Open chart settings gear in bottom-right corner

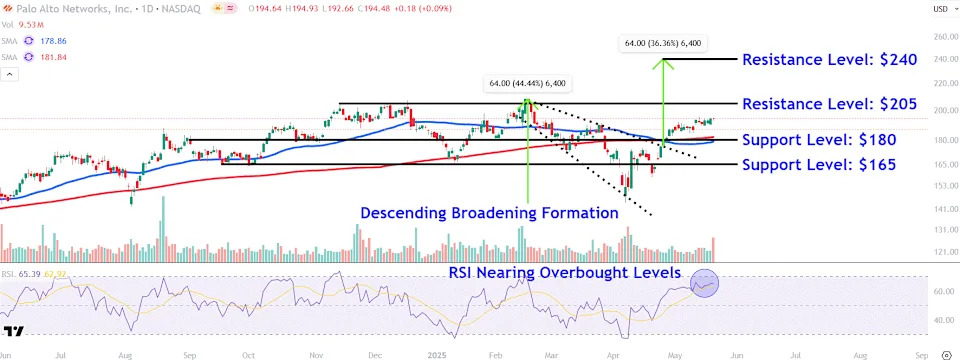[x=947, y=354]
